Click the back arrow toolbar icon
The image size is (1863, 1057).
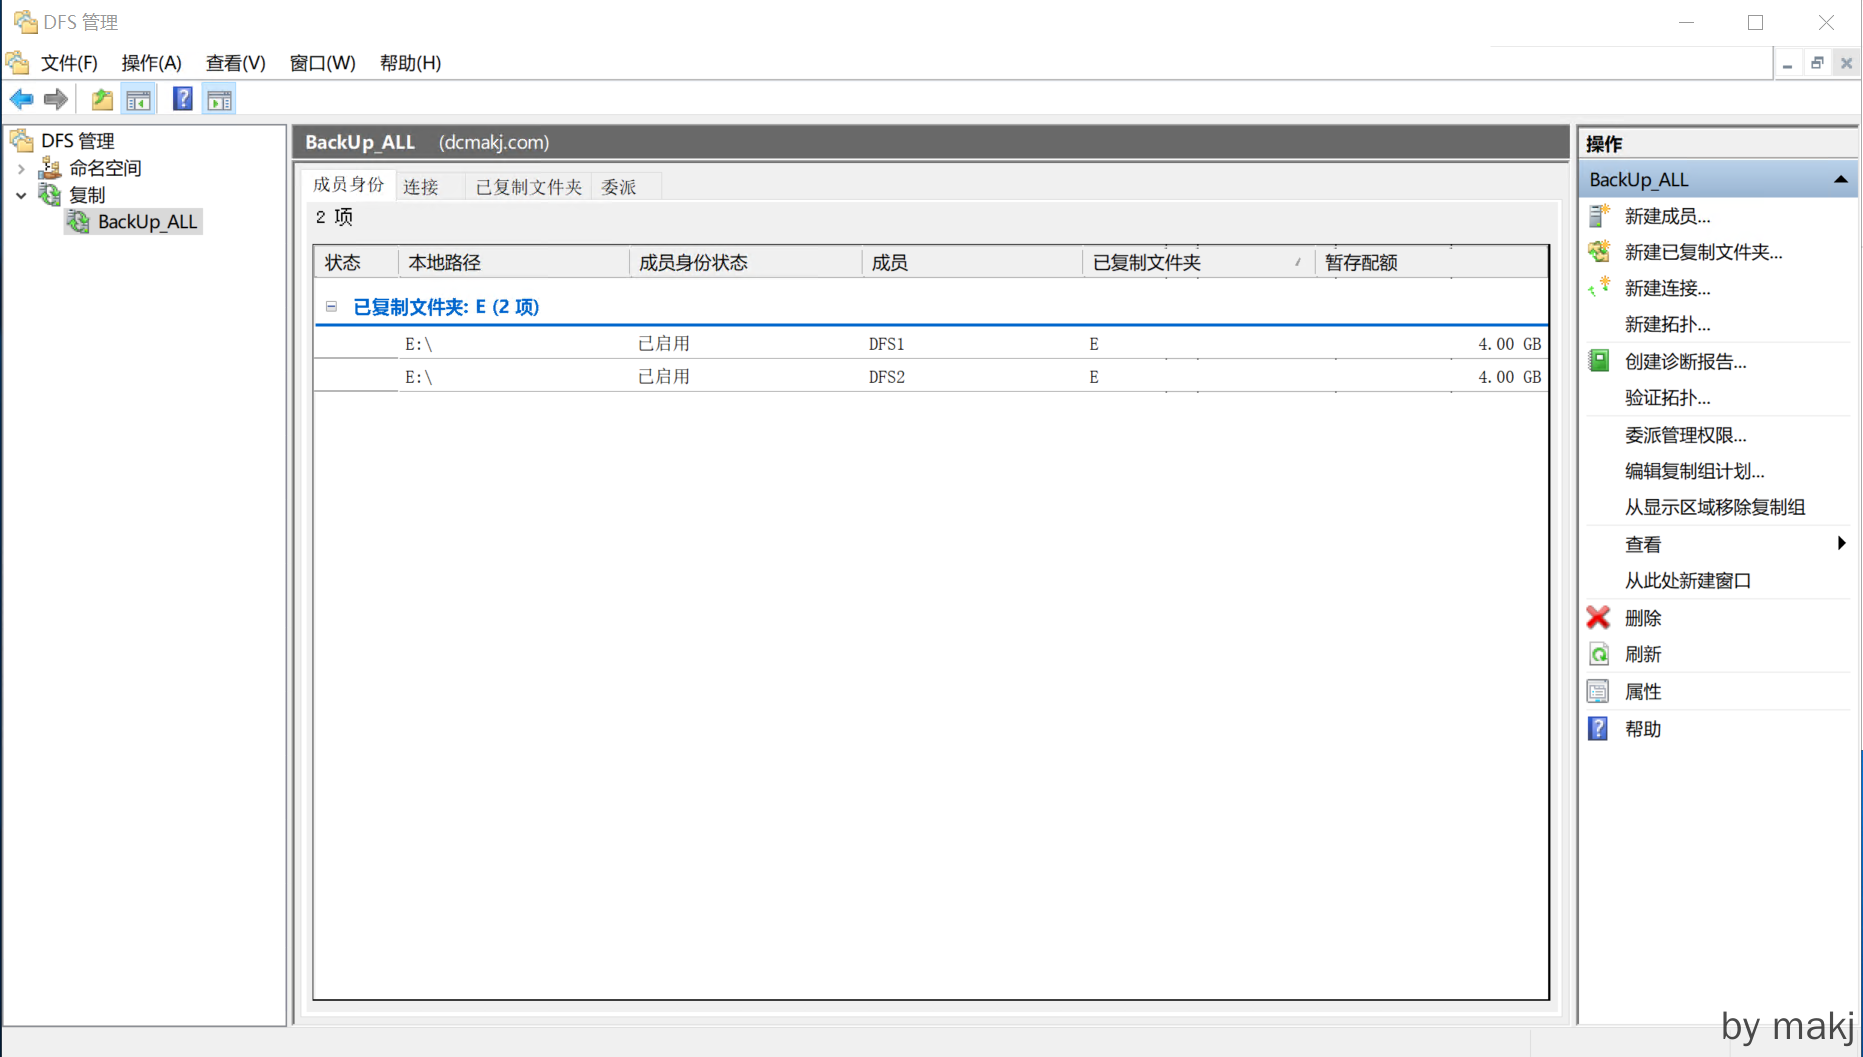coord(21,99)
